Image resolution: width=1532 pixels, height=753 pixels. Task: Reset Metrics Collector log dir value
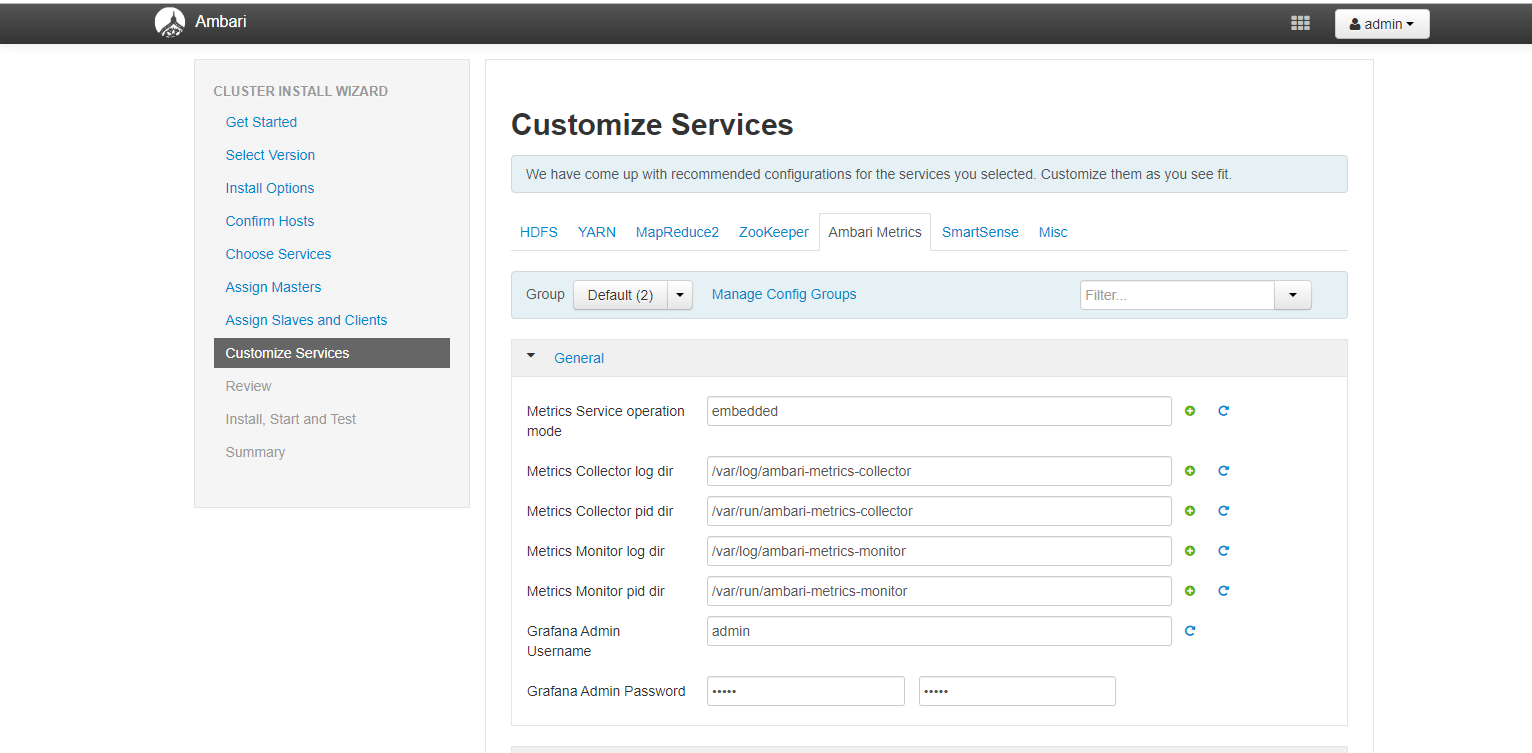tap(1223, 471)
